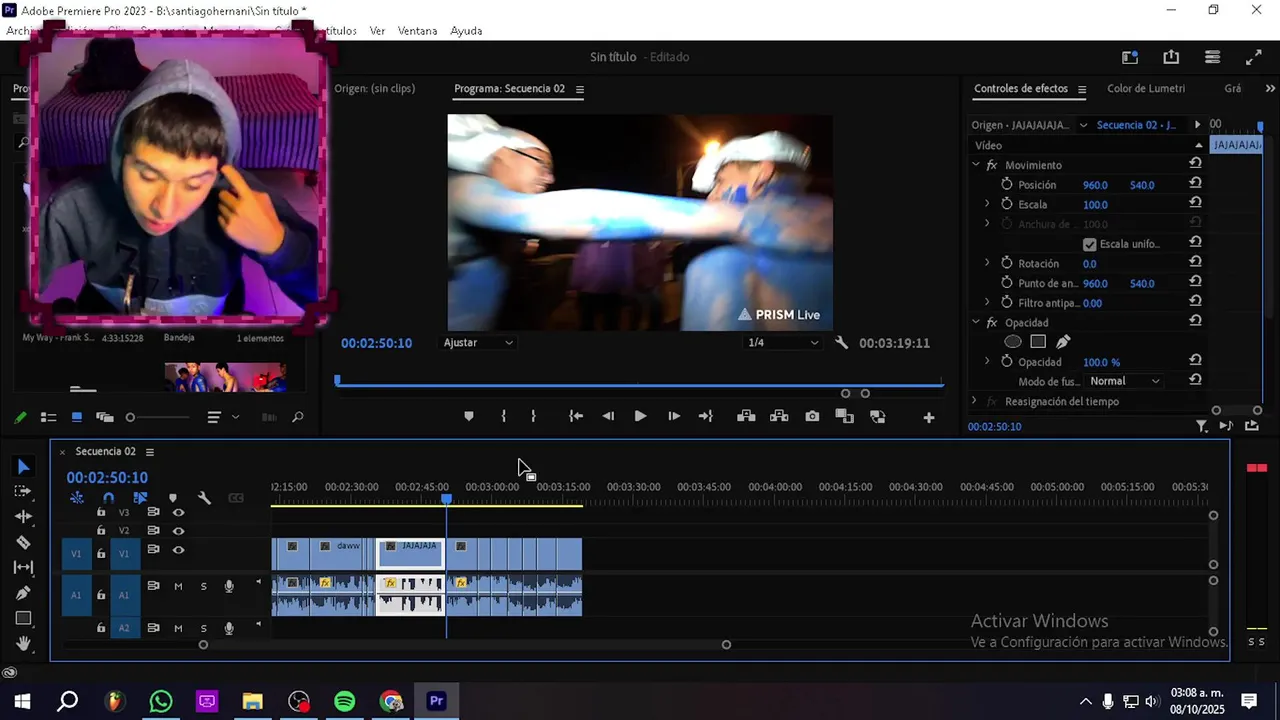Select the Selection tool arrow
Screen dimensions: 1280x720
(x=24, y=467)
